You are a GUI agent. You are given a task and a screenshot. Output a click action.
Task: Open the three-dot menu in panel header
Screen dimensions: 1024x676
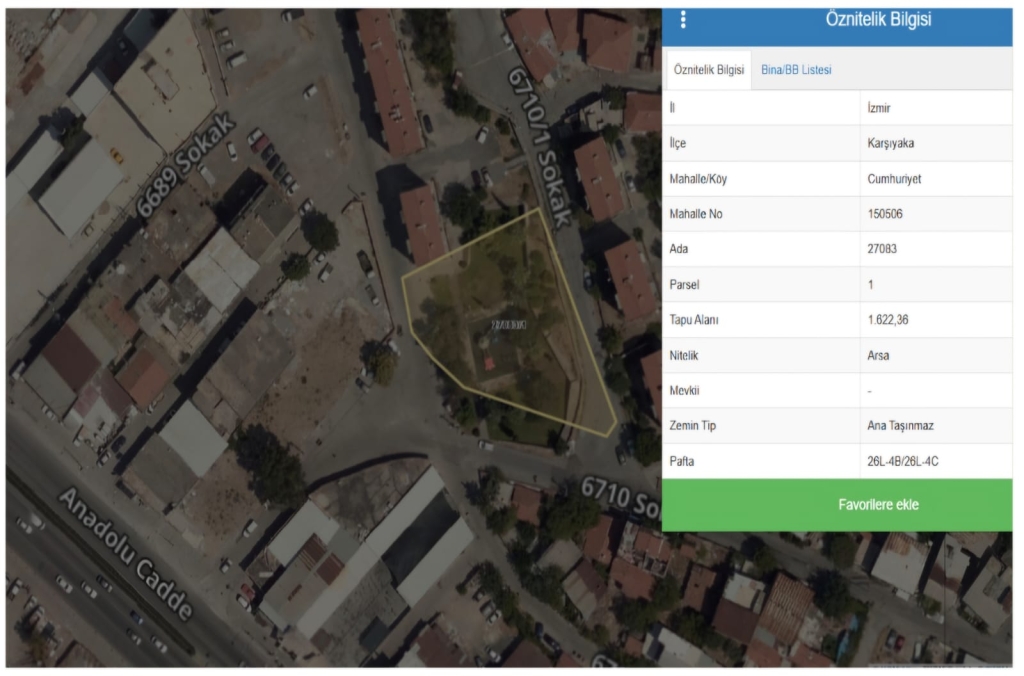pos(683,20)
